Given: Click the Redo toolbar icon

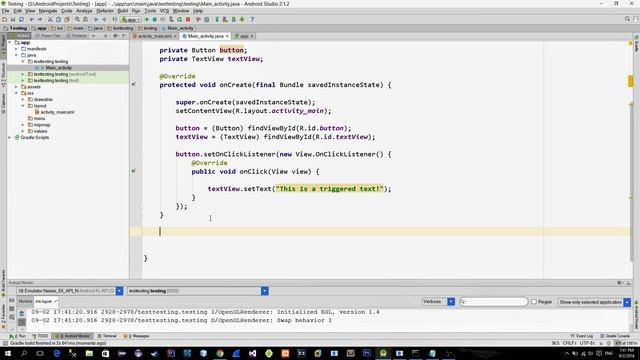Looking at the screenshot, I should pyautogui.click(x=40, y=20).
